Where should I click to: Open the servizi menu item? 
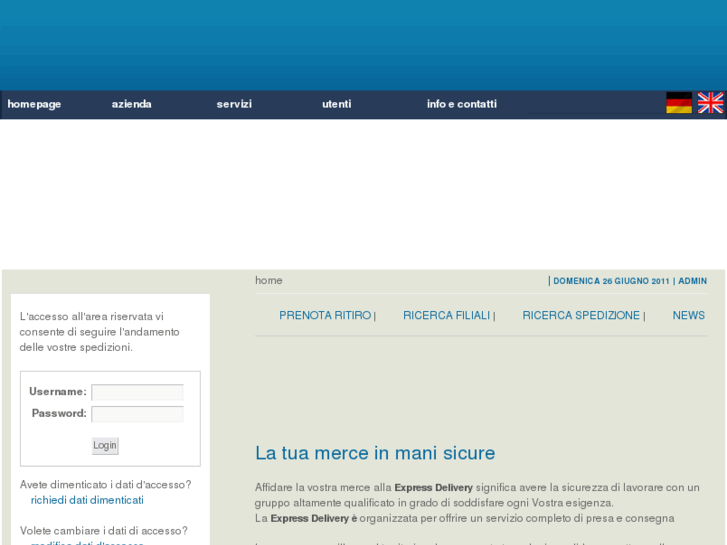click(234, 104)
